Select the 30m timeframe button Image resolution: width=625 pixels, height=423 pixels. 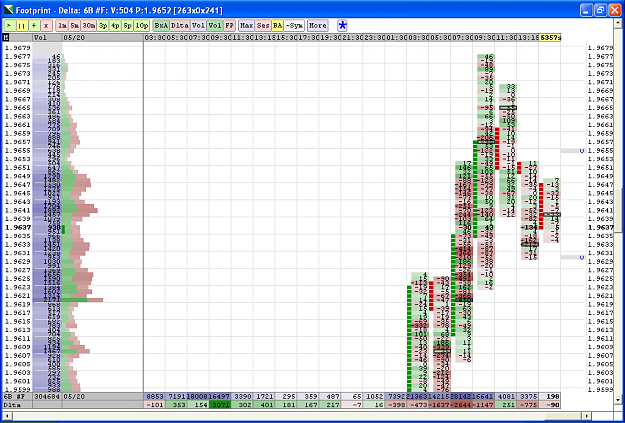(x=88, y=26)
